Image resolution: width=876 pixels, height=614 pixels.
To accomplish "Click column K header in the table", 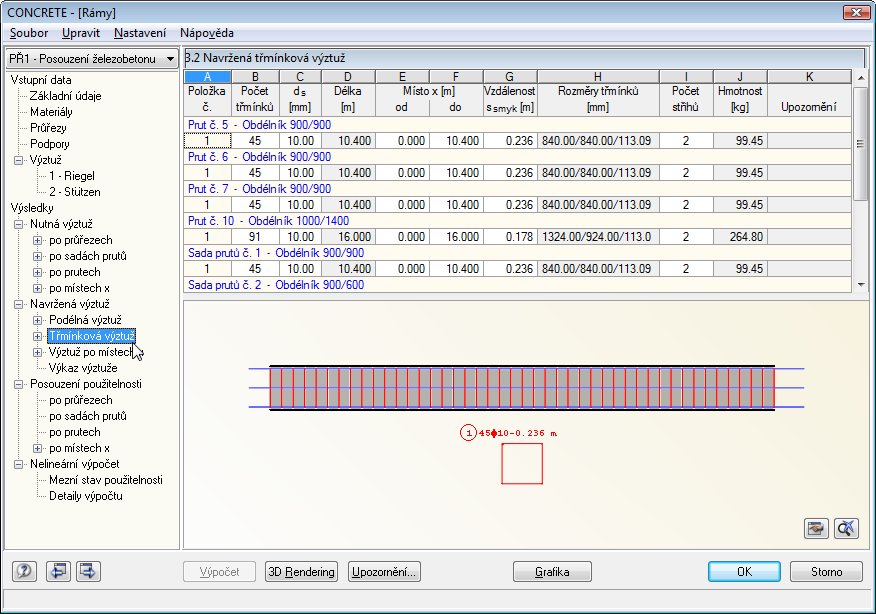I will 809,77.
